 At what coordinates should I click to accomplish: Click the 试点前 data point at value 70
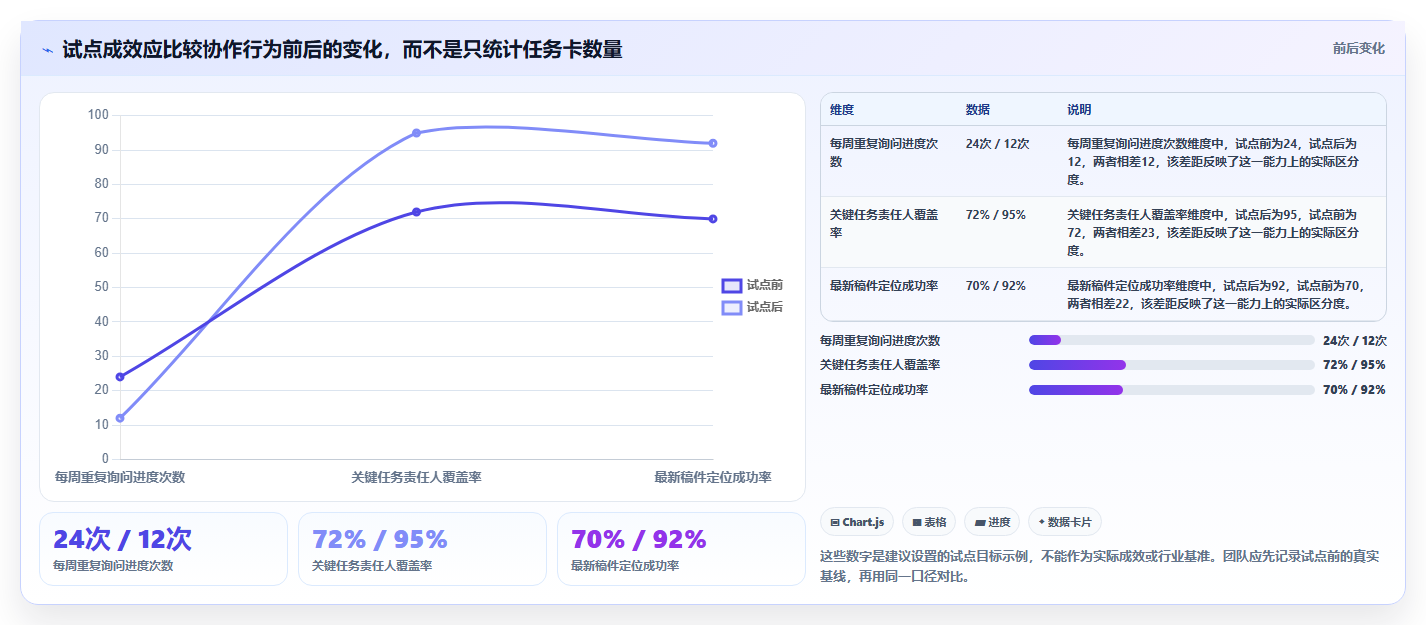tap(713, 219)
